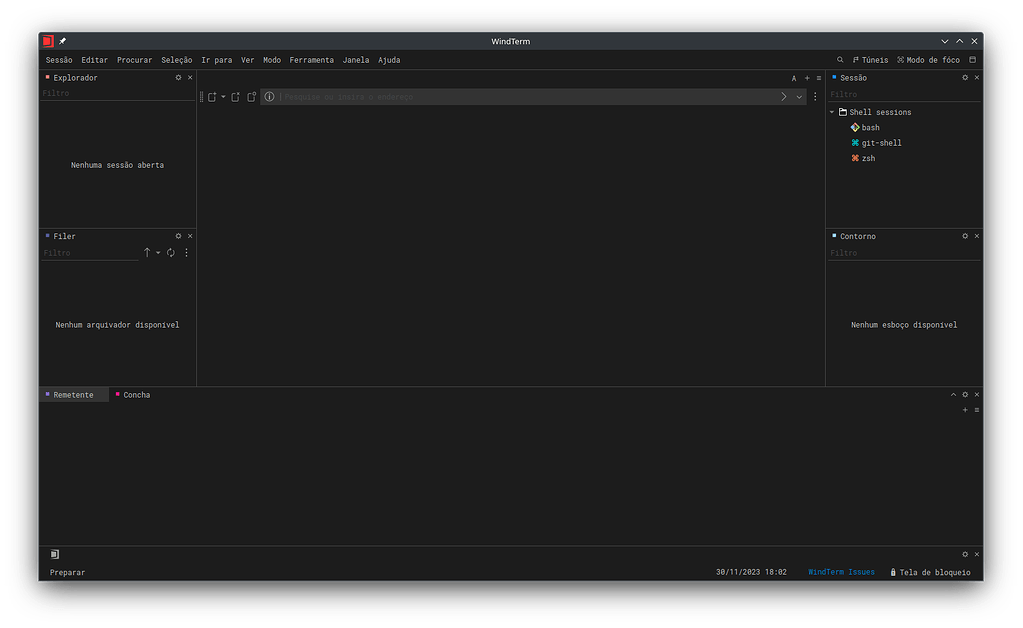Open Sessão panel settings gear
Viewport: 1023px width, 628px height.
click(x=965, y=78)
